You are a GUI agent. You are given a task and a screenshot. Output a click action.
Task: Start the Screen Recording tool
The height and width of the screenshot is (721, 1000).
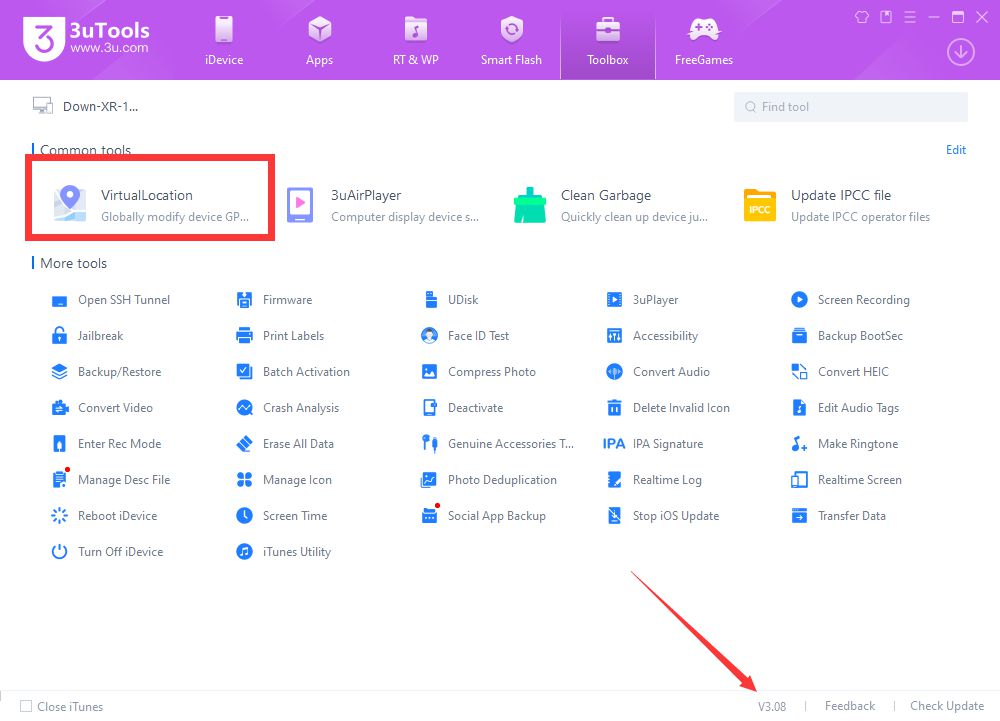pos(850,300)
